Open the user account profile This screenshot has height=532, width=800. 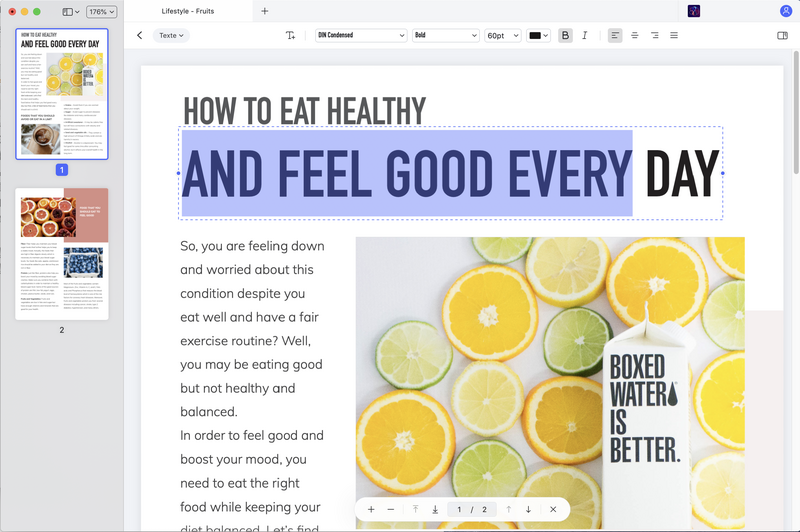[x=786, y=11]
